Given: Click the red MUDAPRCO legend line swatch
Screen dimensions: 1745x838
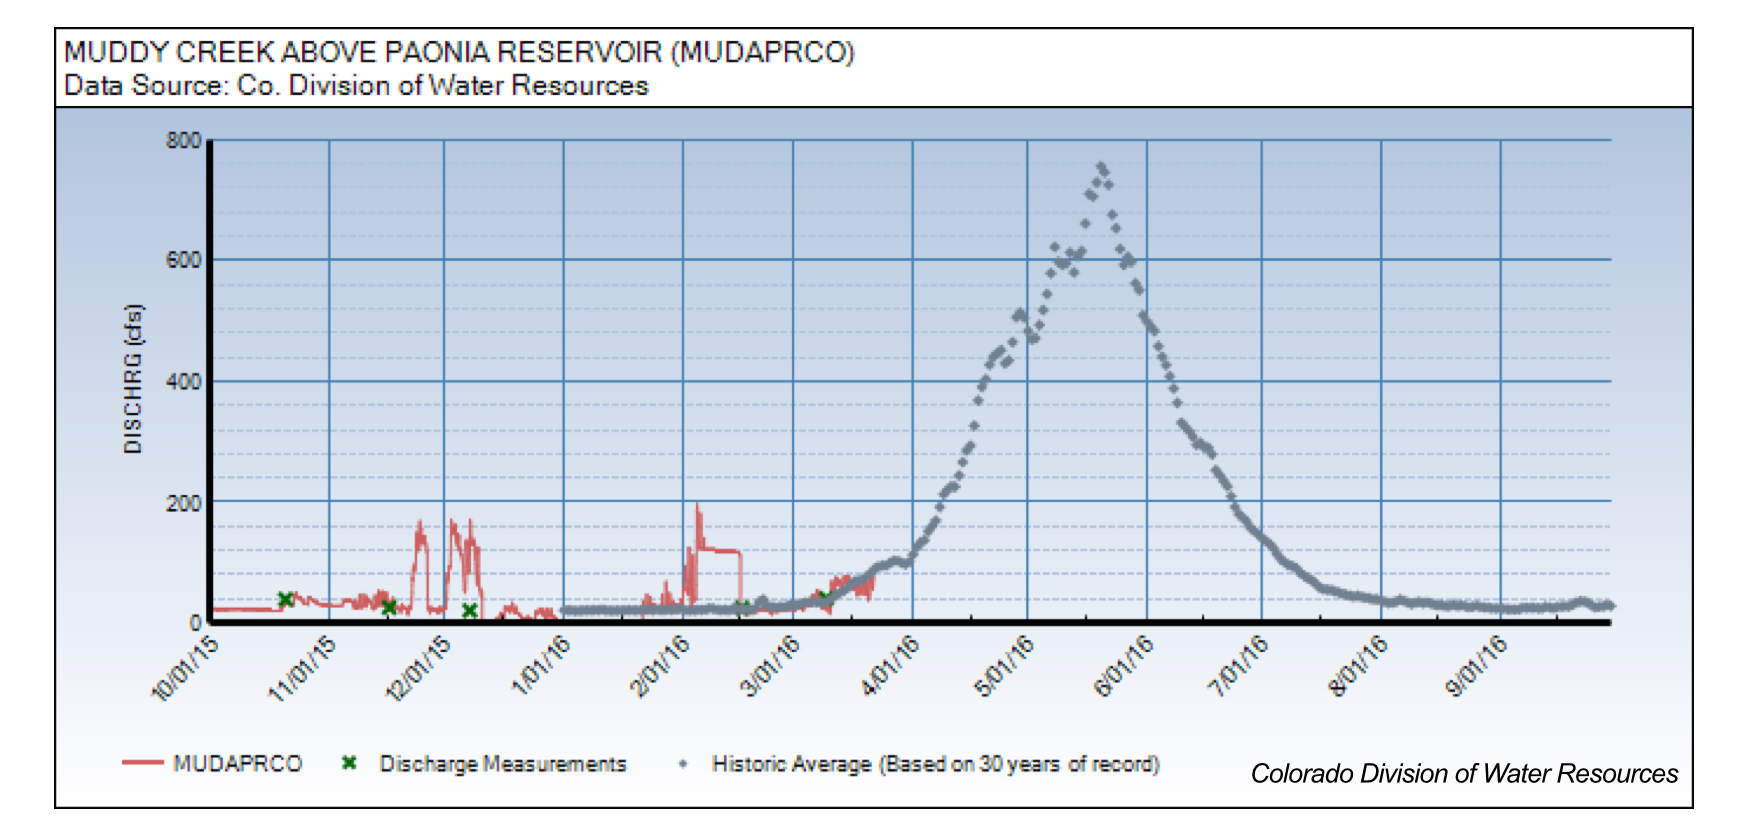Looking at the screenshot, I should point(142,763).
